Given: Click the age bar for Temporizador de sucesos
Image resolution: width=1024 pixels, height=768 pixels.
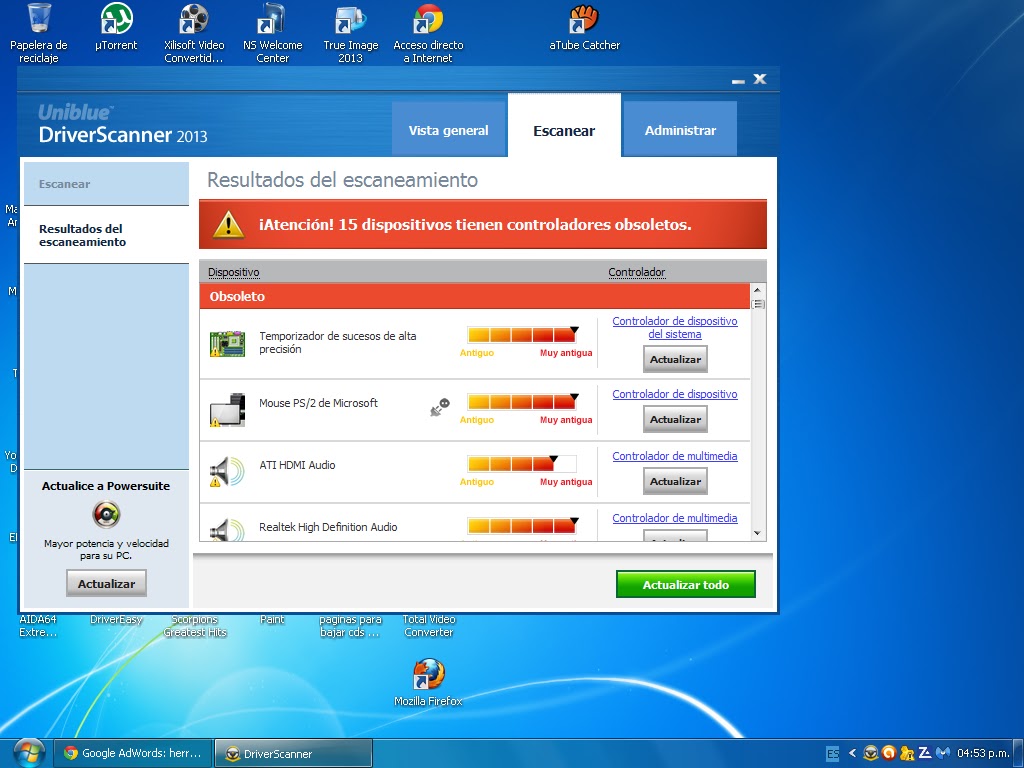Looking at the screenshot, I should [x=522, y=335].
